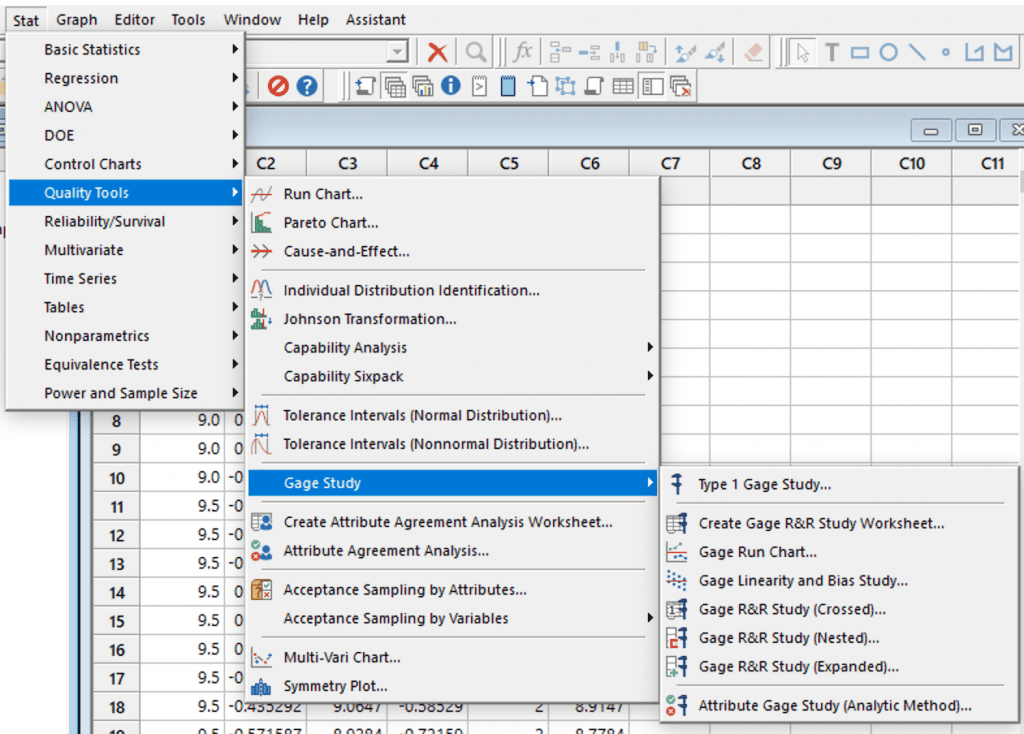Select the C7 column header
The image size is (1024, 734).
point(670,163)
